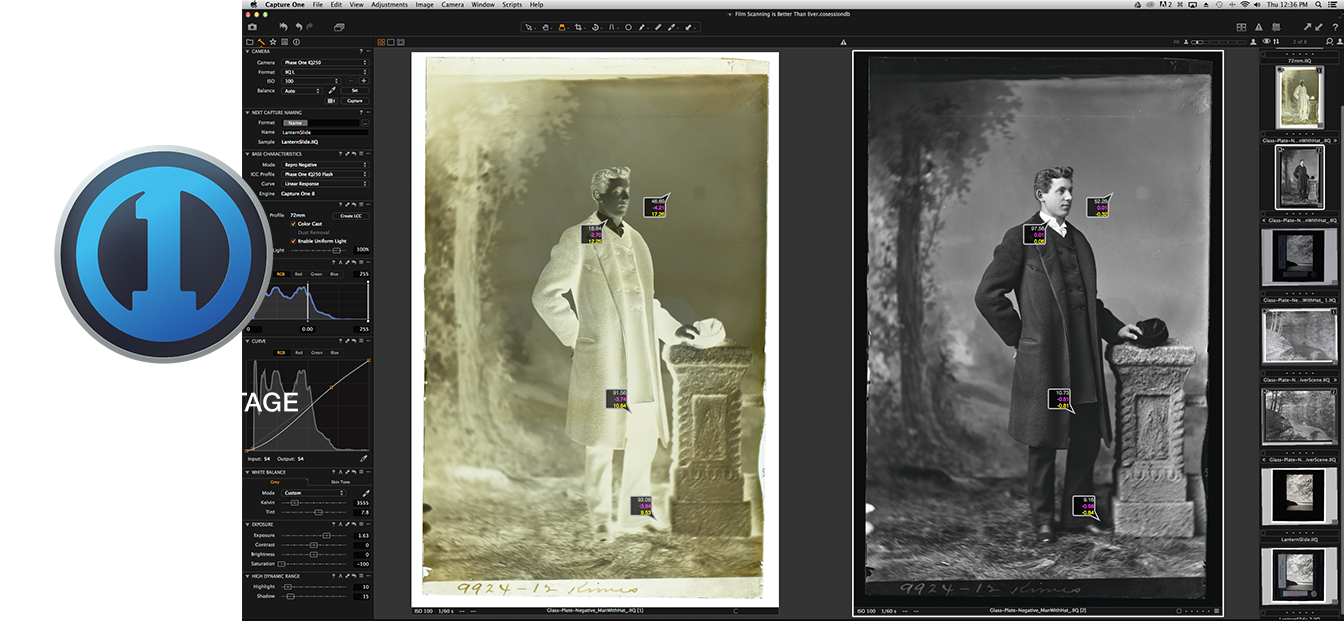Click the variants stack icon in toolbar

click(x=339, y=27)
